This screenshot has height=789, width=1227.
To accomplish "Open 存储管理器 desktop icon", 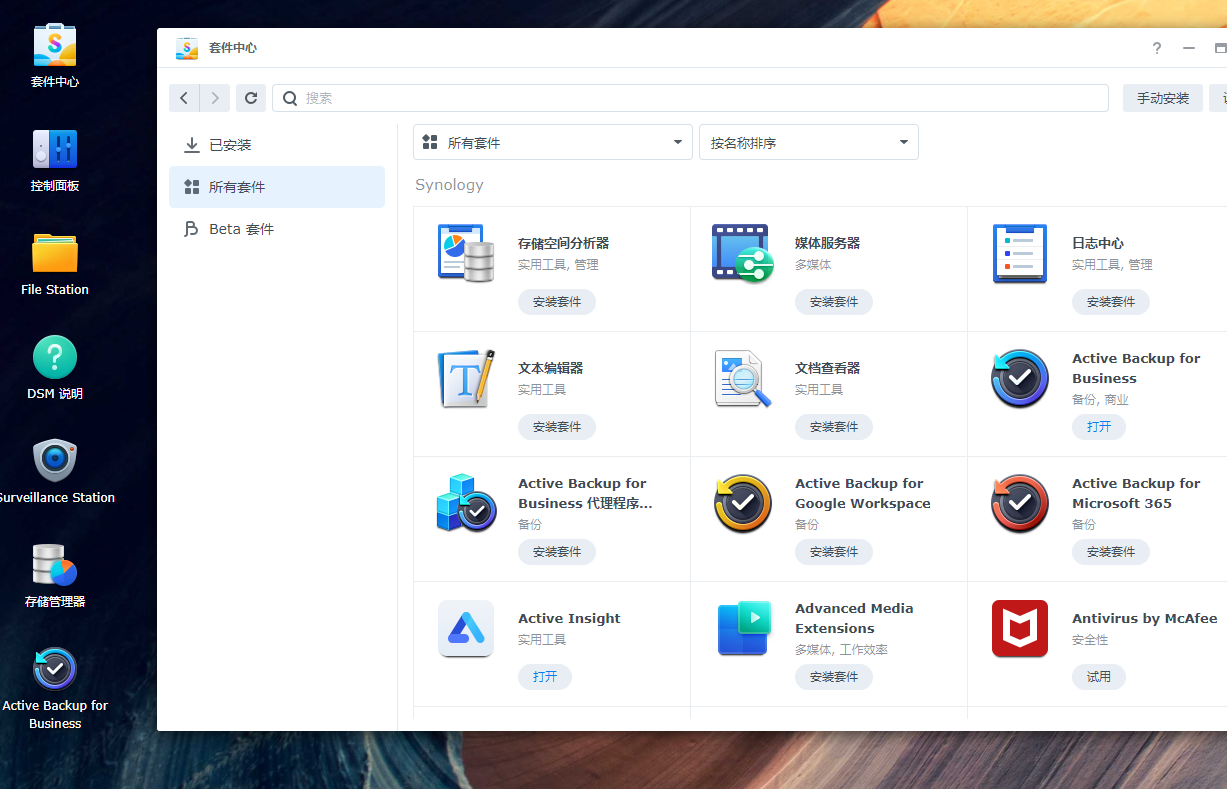I will (55, 565).
